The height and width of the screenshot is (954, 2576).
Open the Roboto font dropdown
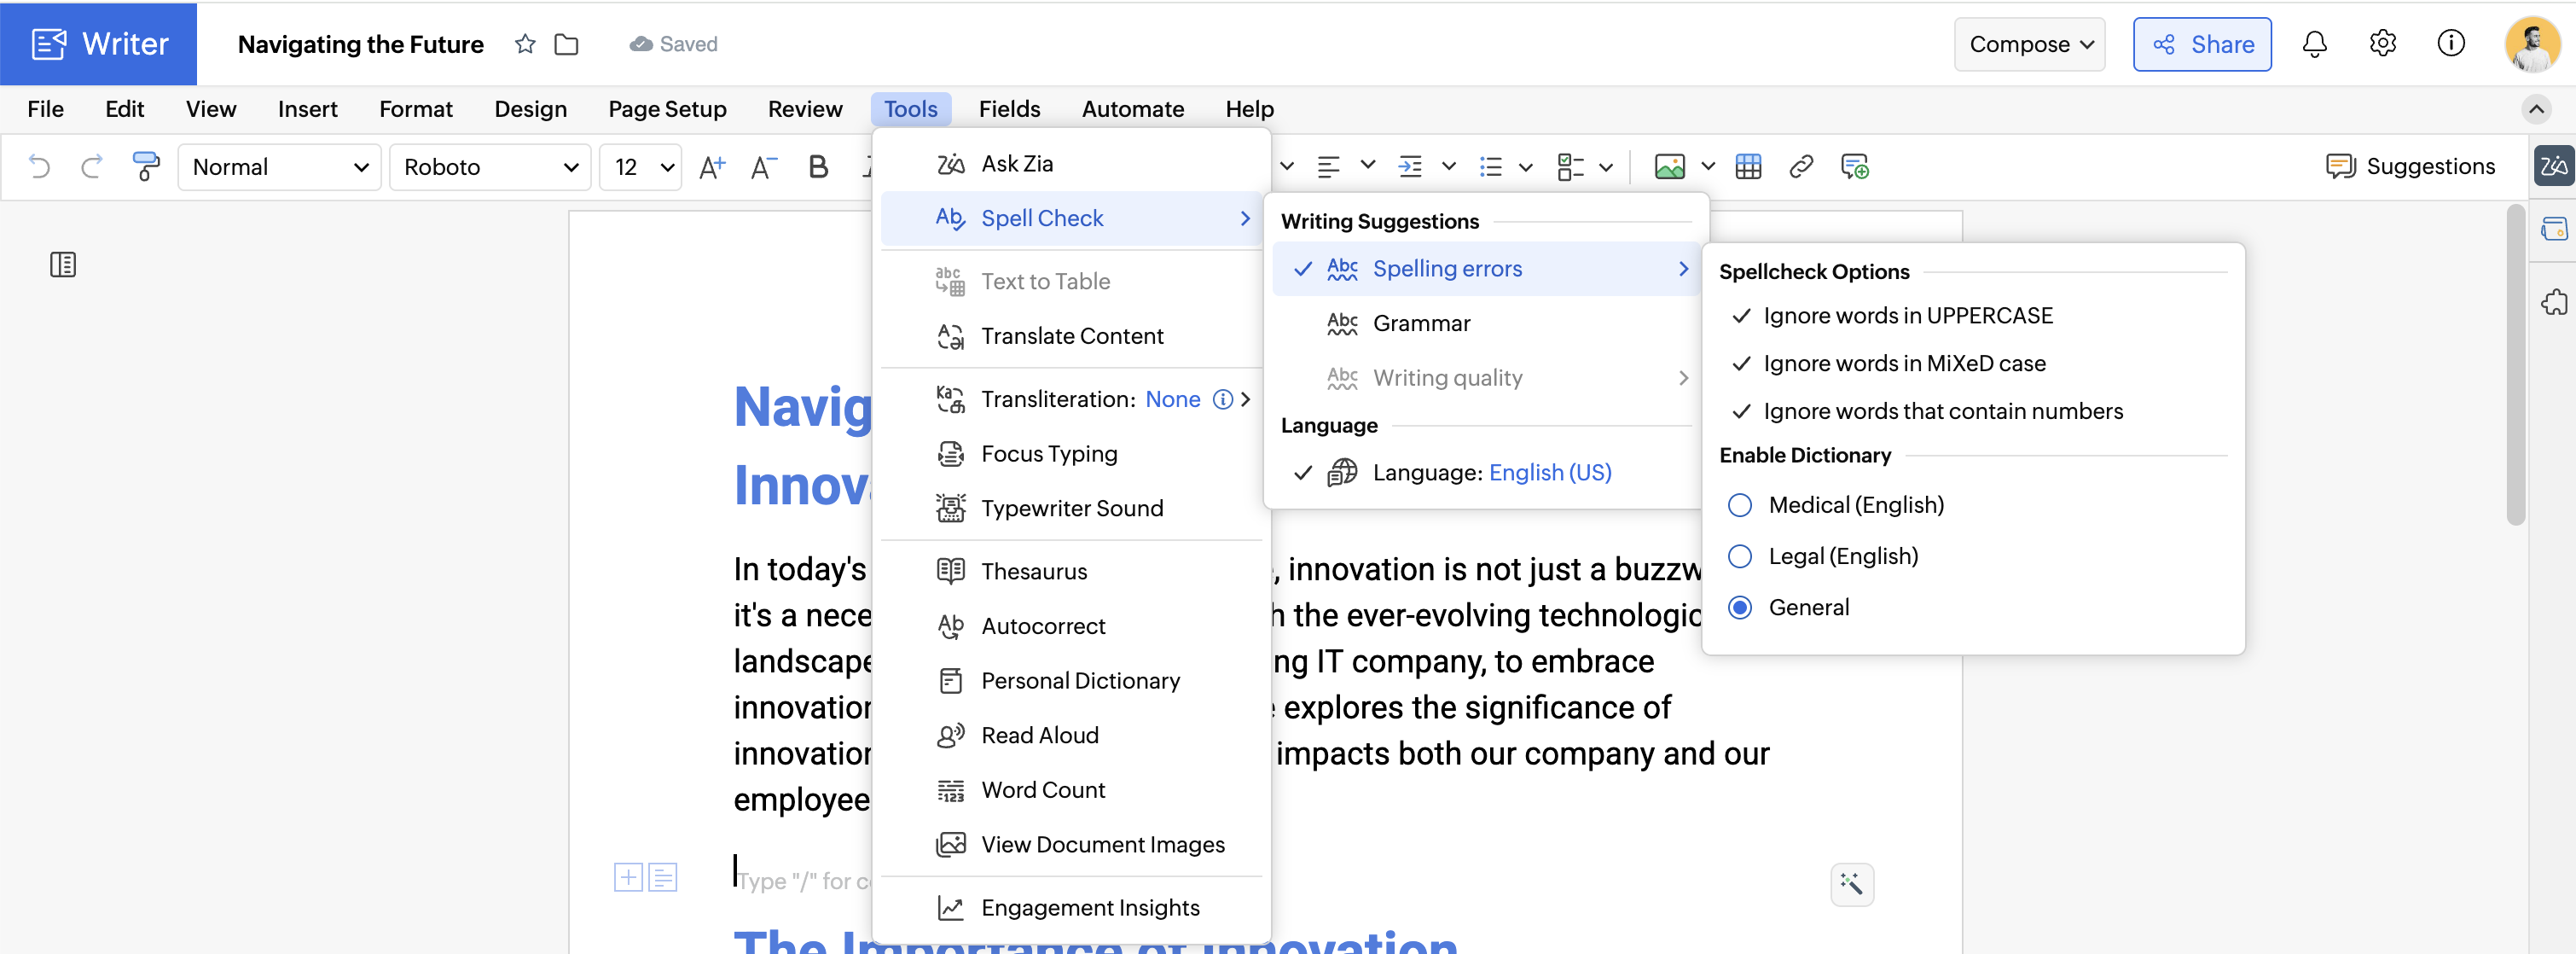pos(490,167)
